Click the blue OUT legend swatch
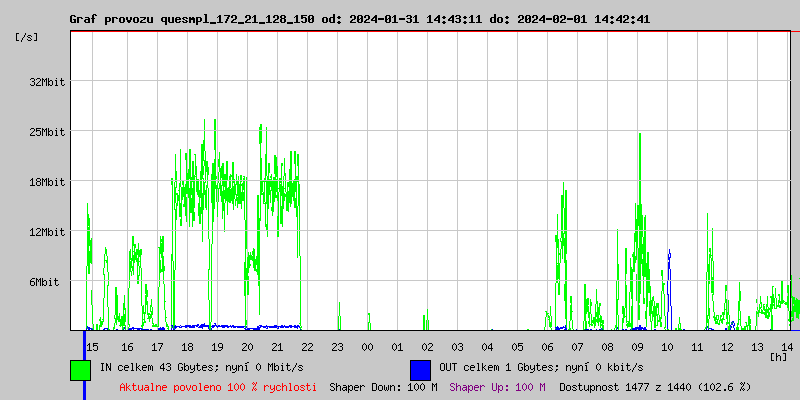 (x=420, y=369)
